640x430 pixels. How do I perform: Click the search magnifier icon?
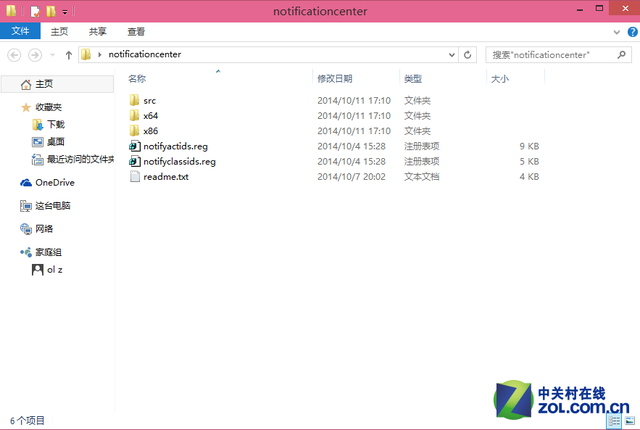coord(621,54)
